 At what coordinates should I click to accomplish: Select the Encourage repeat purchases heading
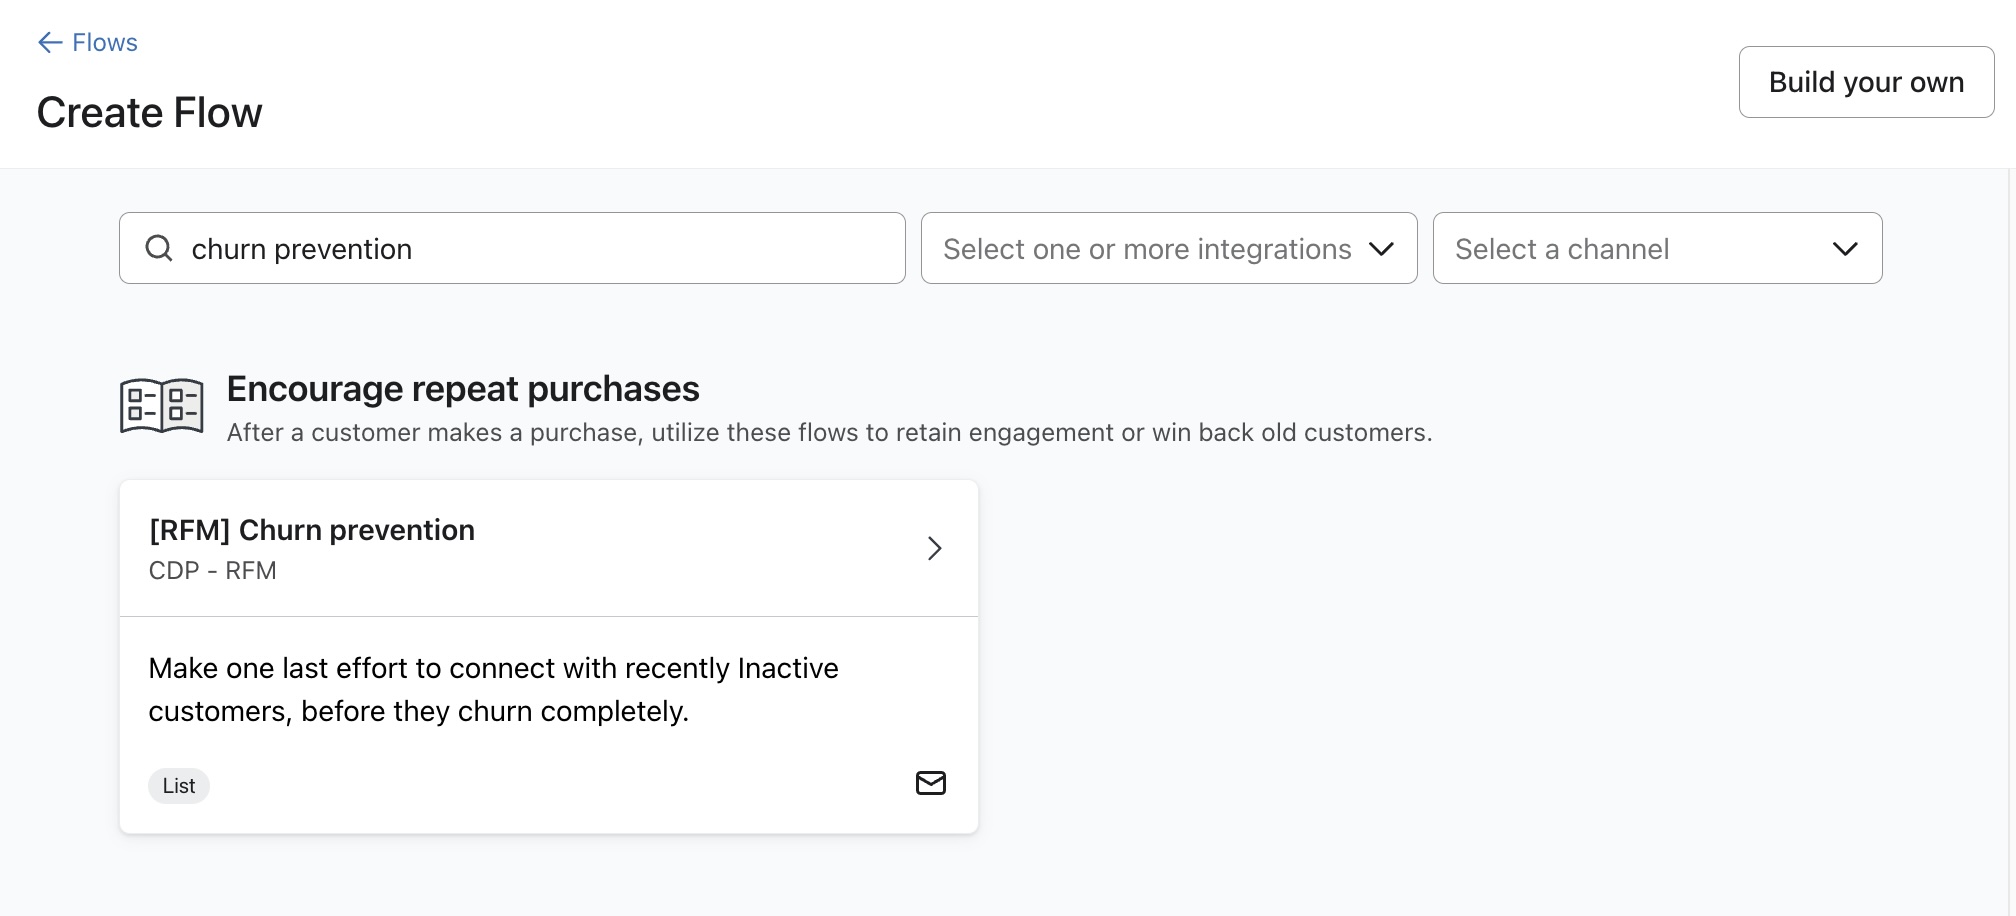pyautogui.click(x=463, y=389)
